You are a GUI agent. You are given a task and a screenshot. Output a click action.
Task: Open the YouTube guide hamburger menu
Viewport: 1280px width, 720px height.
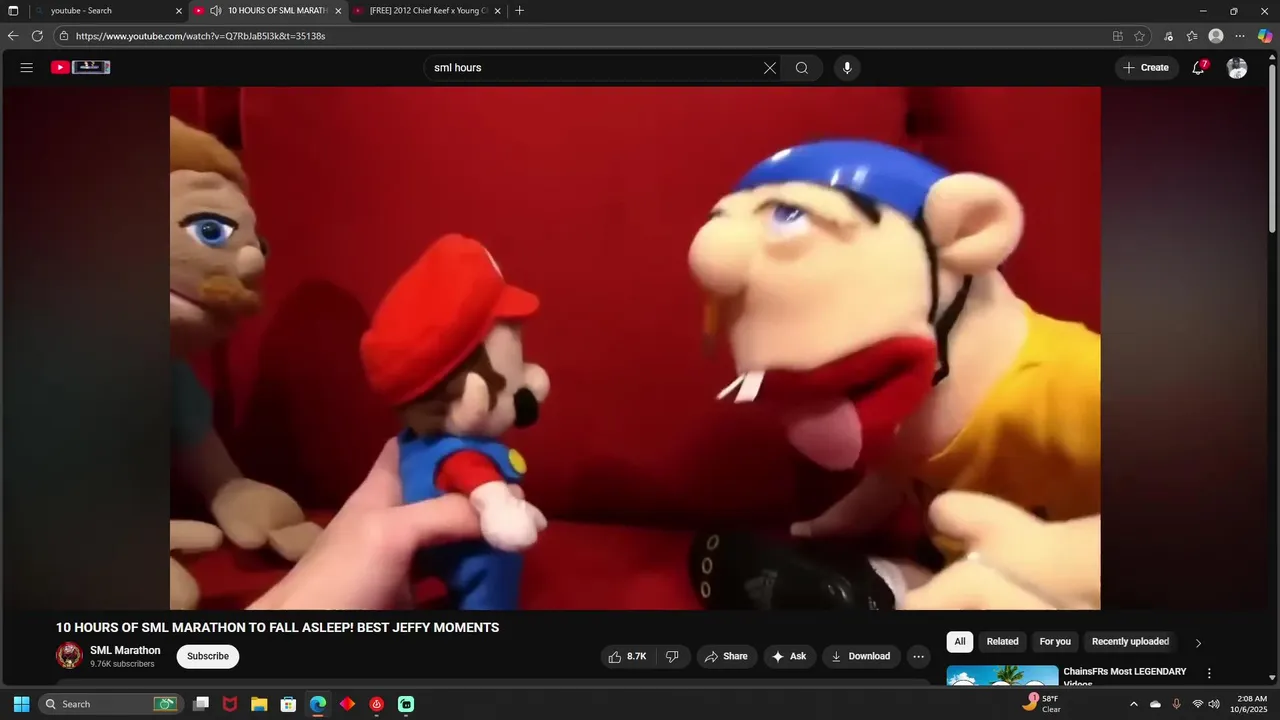27,68
